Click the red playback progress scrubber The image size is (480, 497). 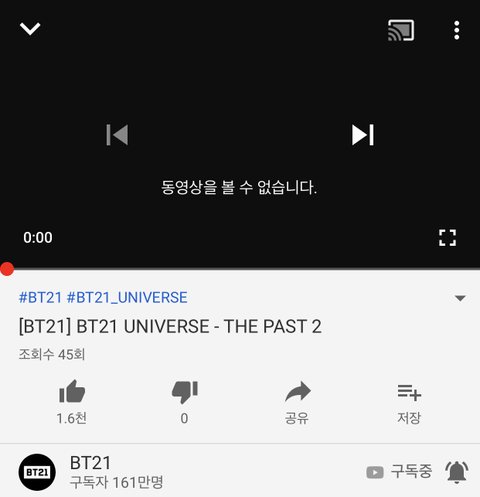[7, 269]
